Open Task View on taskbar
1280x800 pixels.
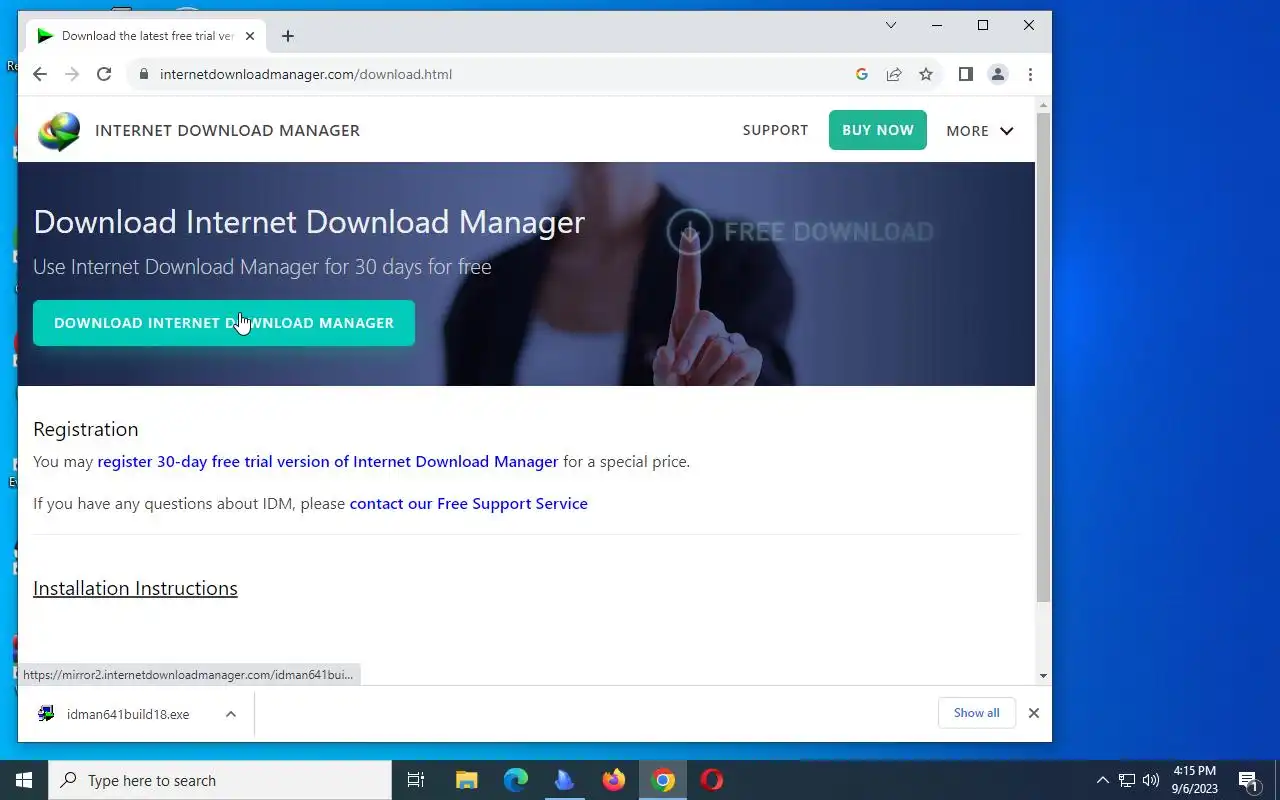pyautogui.click(x=416, y=780)
